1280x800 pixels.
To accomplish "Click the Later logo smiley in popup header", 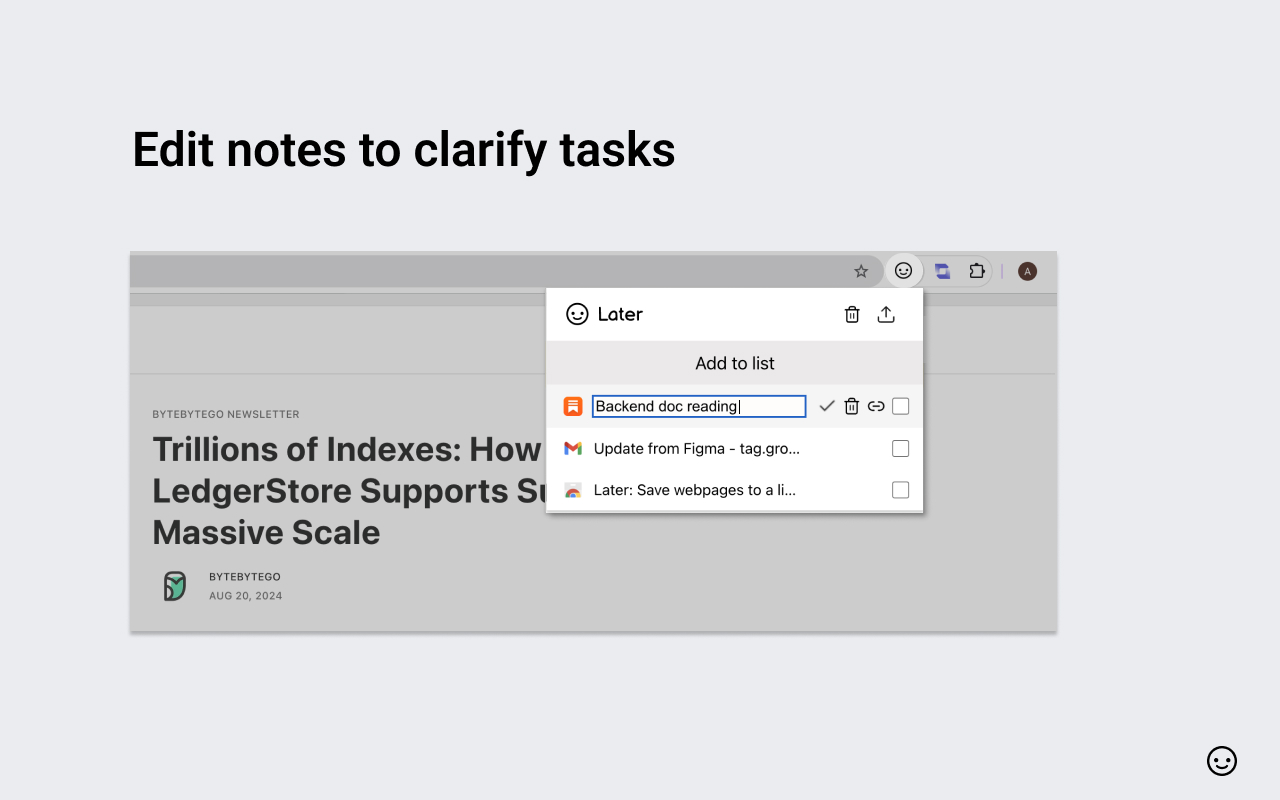I will 577,314.
